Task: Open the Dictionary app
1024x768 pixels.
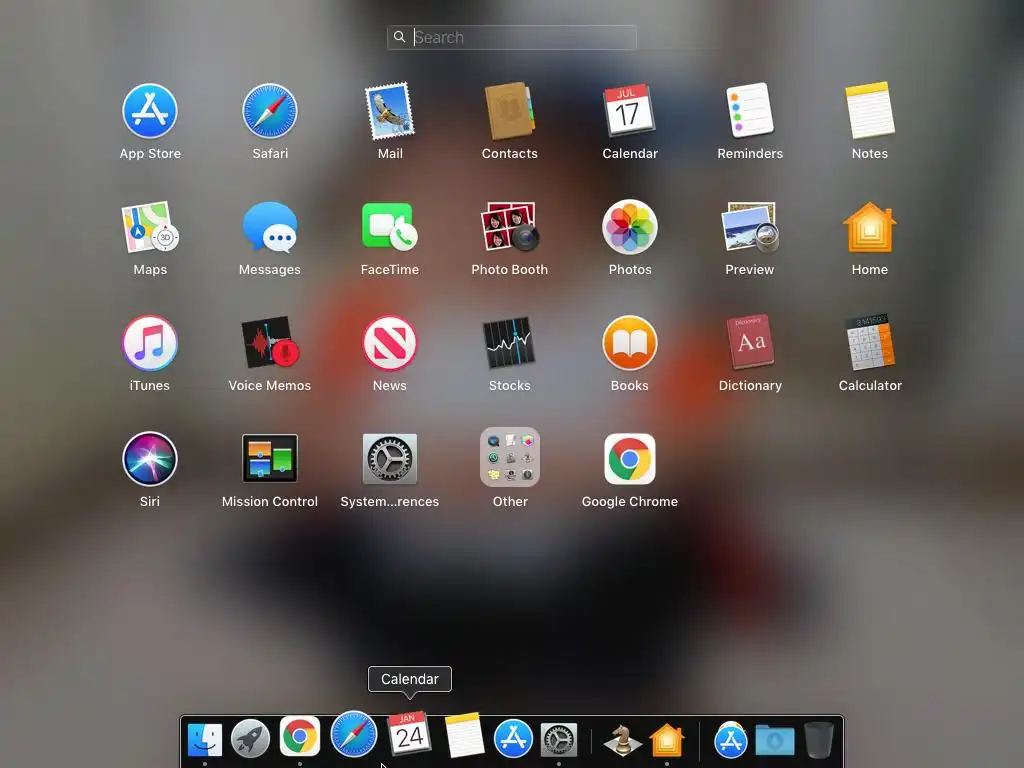Action: coord(750,342)
